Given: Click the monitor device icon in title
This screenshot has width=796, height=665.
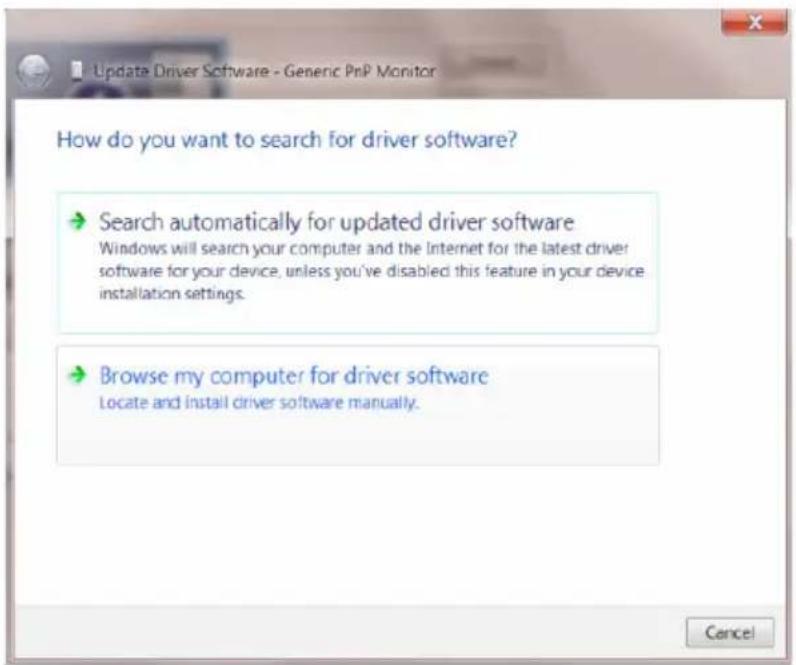Looking at the screenshot, I should coord(77,71).
